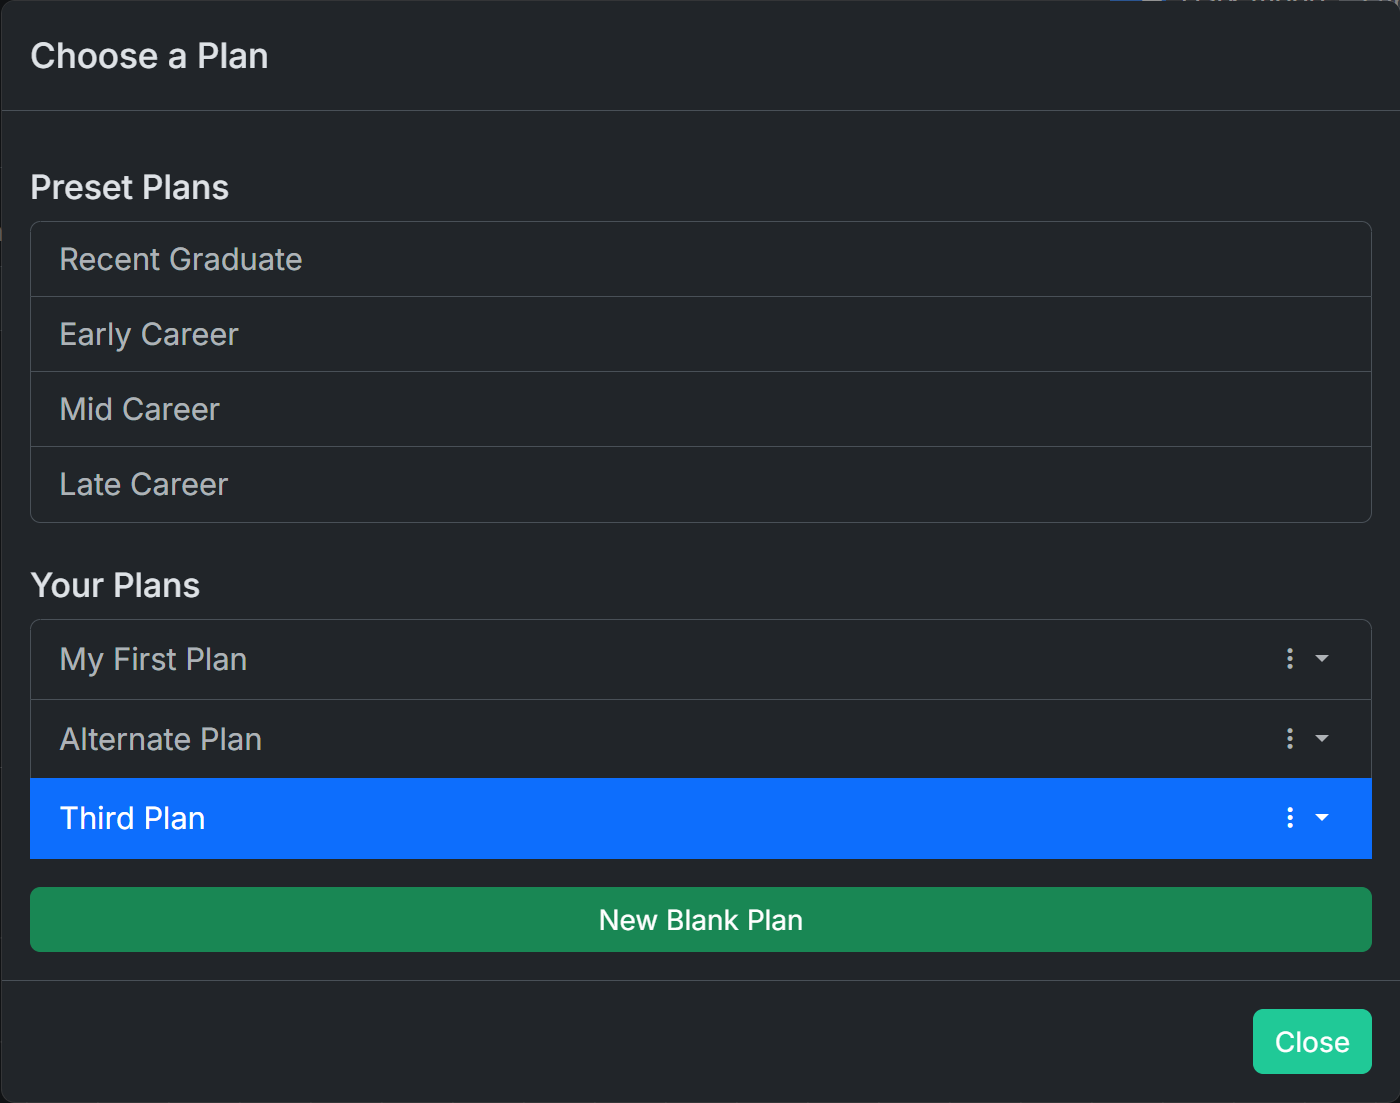Select My First Plan from Your Plans
Image resolution: width=1400 pixels, height=1103 pixels.
click(600, 659)
